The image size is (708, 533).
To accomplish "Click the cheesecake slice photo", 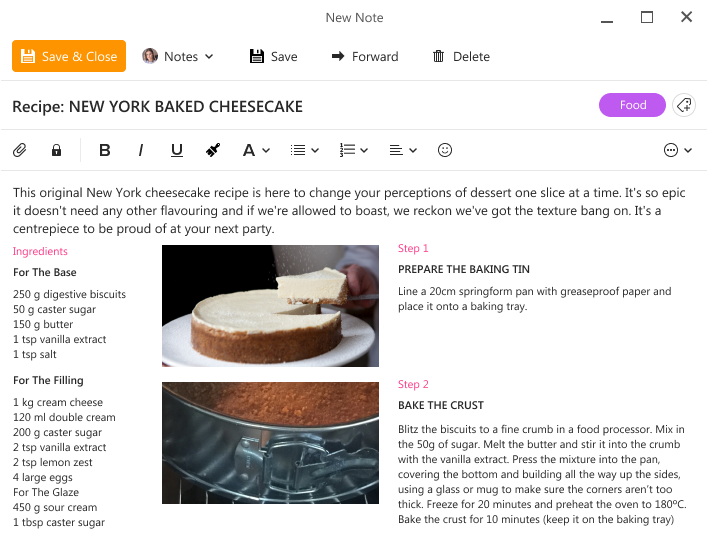I will point(270,305).
